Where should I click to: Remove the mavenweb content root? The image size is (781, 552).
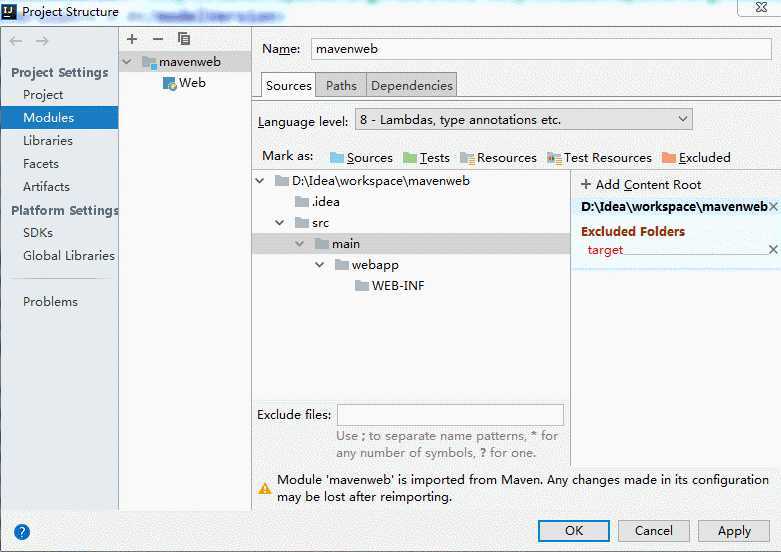[x=773, y=206]
